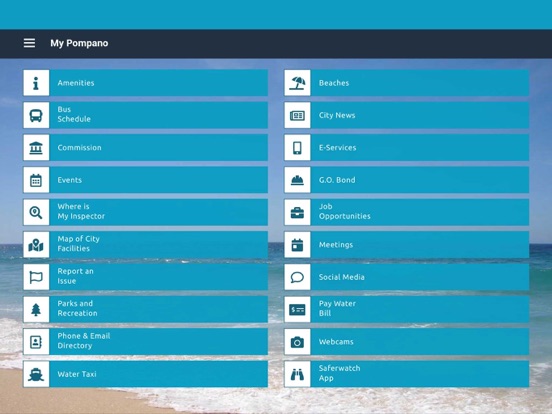Viewport: 552px width, 414px height.
Task: Click the Webcams camera icon
Action: click(297, 342)
